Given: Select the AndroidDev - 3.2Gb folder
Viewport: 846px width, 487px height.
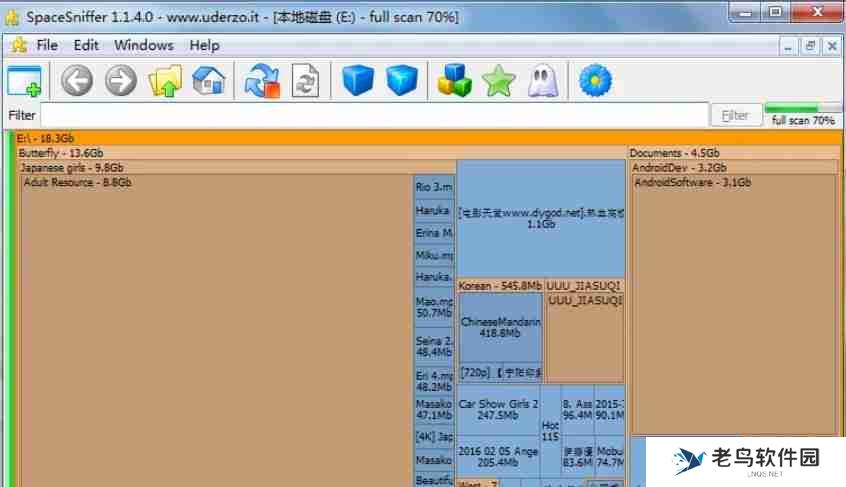Looking at the screenshot, I should click(x=734, y=167).
